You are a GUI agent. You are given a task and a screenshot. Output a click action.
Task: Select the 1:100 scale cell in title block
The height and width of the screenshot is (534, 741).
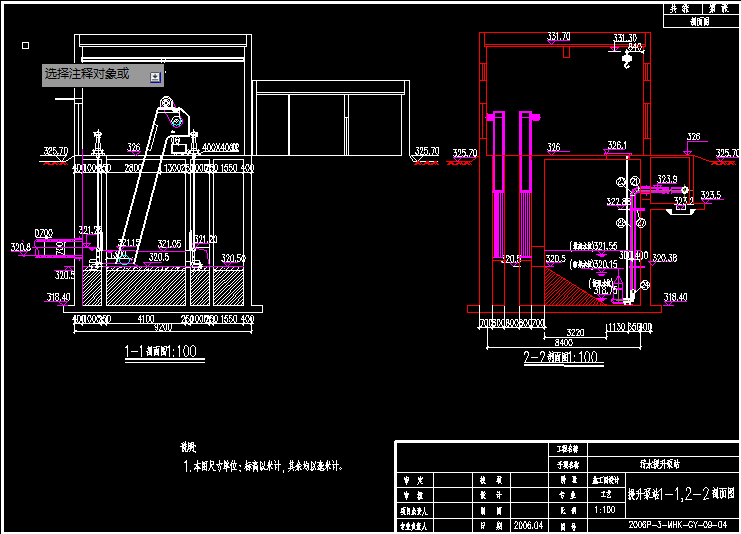(605, 509)
